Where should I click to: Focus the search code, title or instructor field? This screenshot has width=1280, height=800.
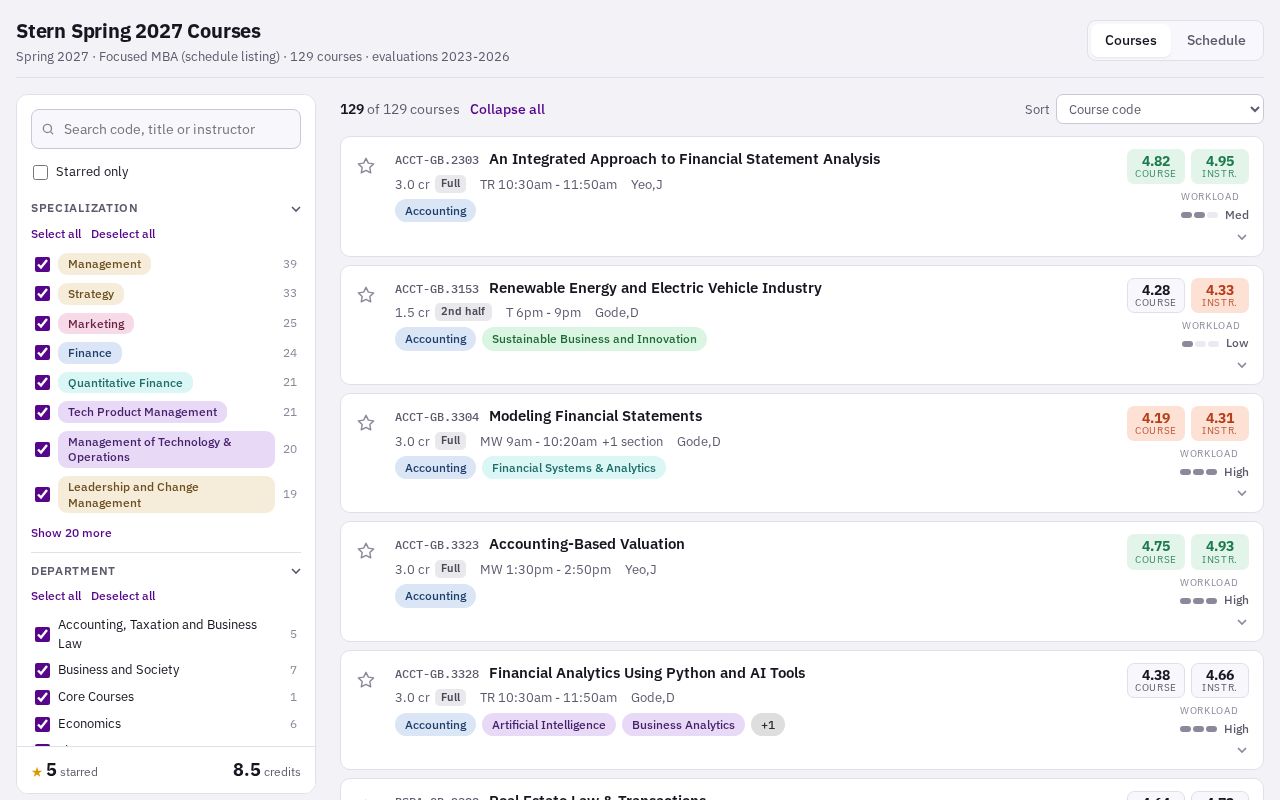pyautogui.click(x=166, y=129)
